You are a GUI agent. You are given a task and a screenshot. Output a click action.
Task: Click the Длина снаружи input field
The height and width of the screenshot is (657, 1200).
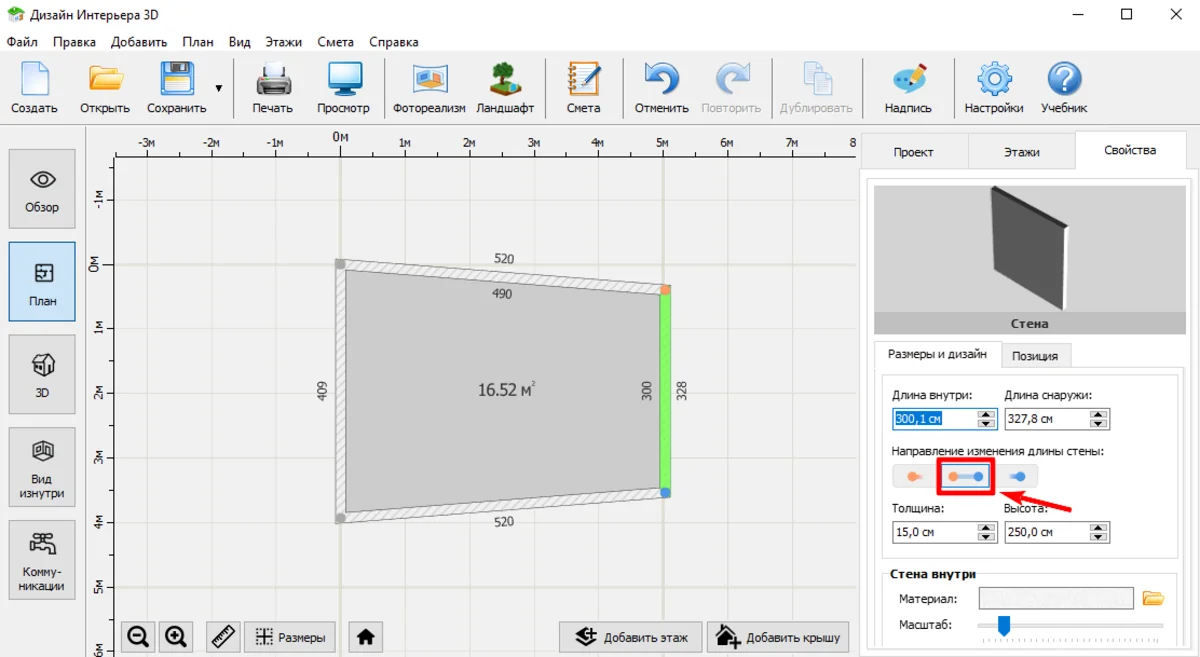point(1046,419)
